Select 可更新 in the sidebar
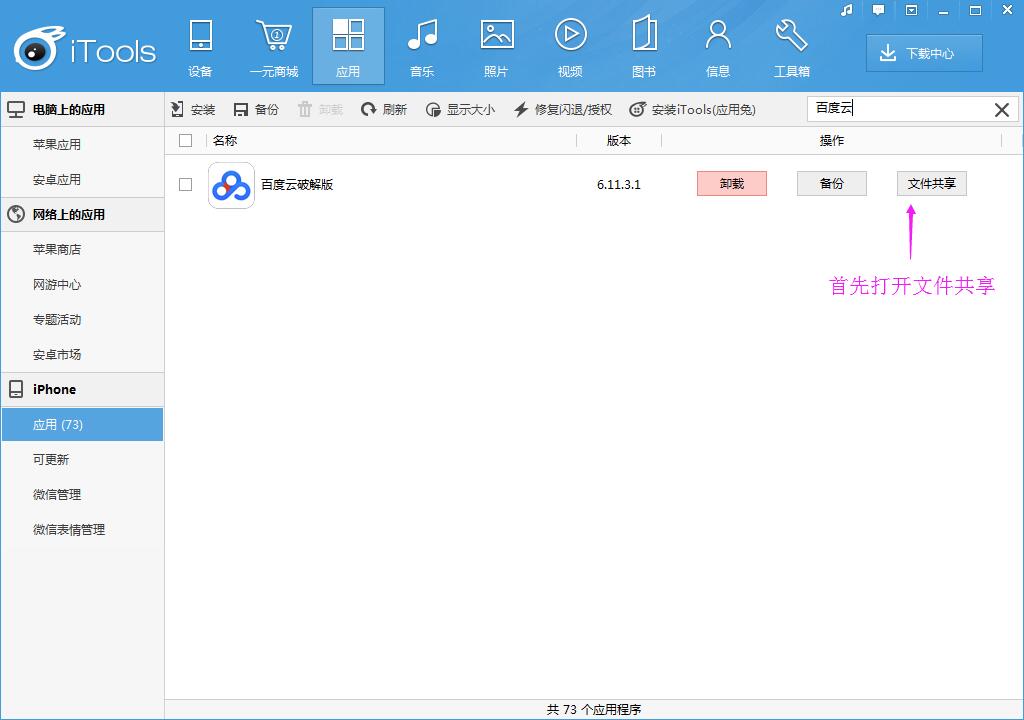 [x=82, y=459]
